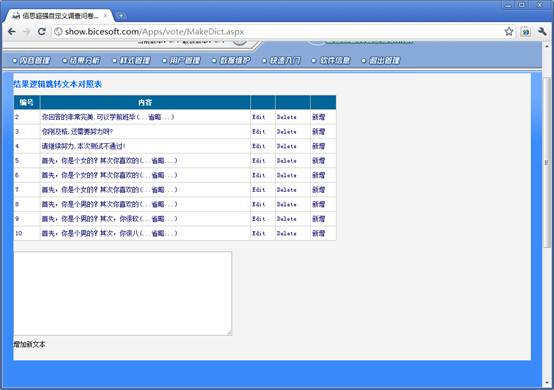554x390 pixels.
Task: Close the current browser tab
Action: [105, 16]
